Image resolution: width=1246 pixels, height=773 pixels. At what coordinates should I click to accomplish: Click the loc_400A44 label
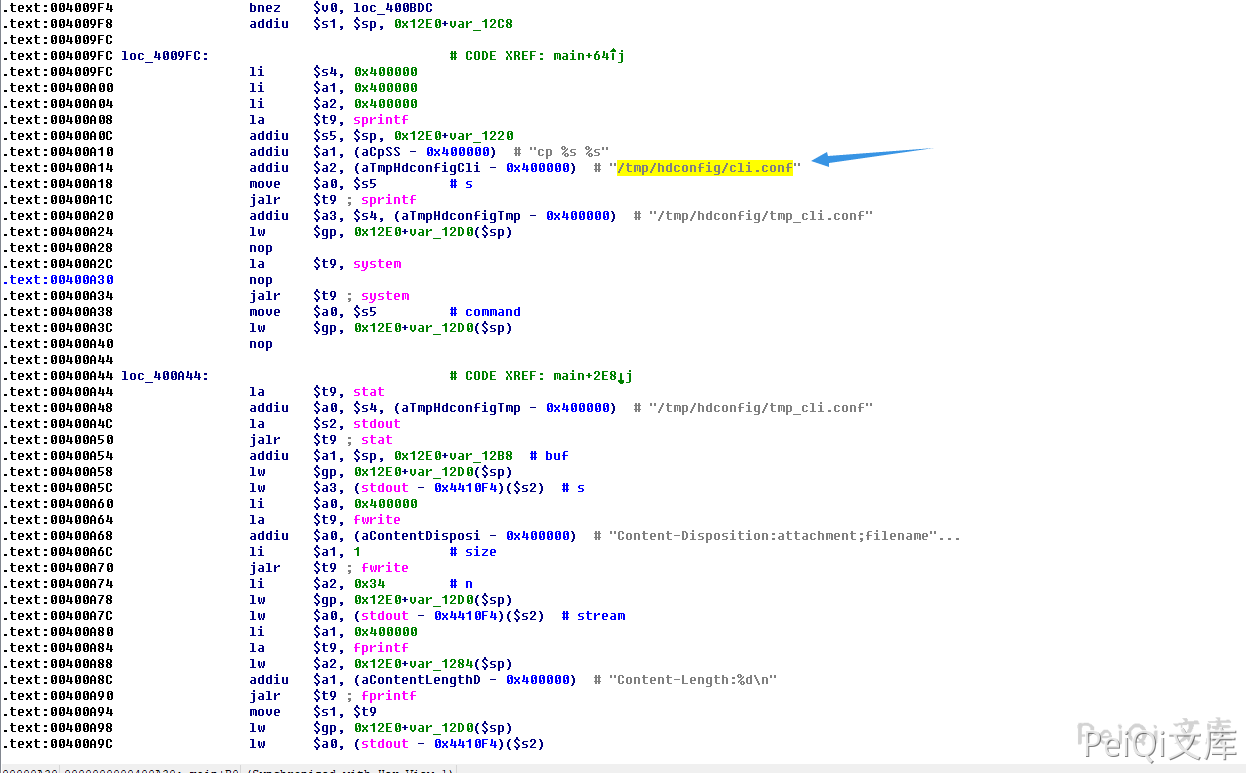point(164,376)
